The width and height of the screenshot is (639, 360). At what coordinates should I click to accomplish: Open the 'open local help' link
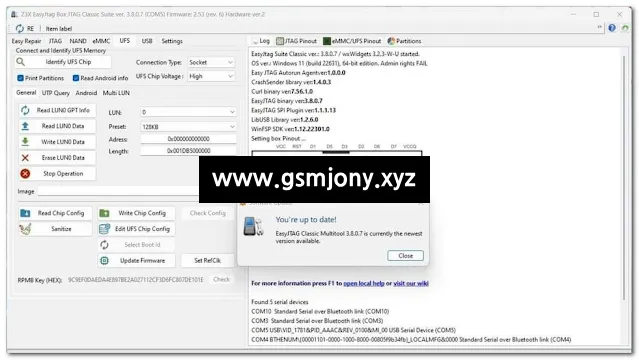click(364, 283)
